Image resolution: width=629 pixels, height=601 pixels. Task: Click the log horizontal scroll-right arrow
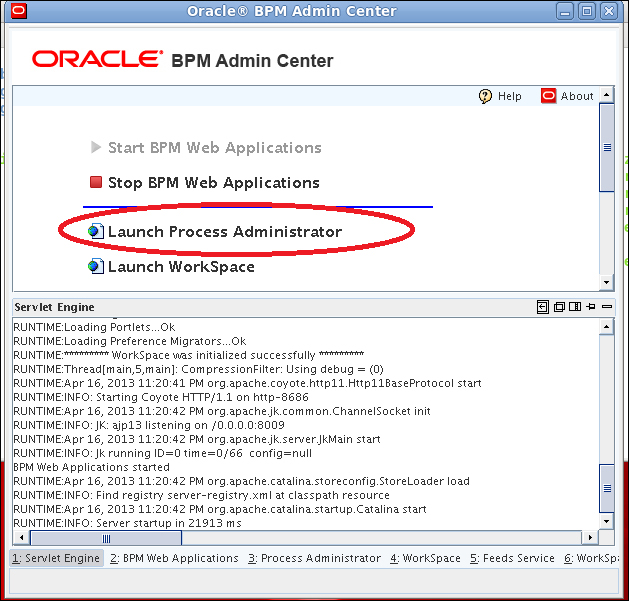[x=590, y=538]
